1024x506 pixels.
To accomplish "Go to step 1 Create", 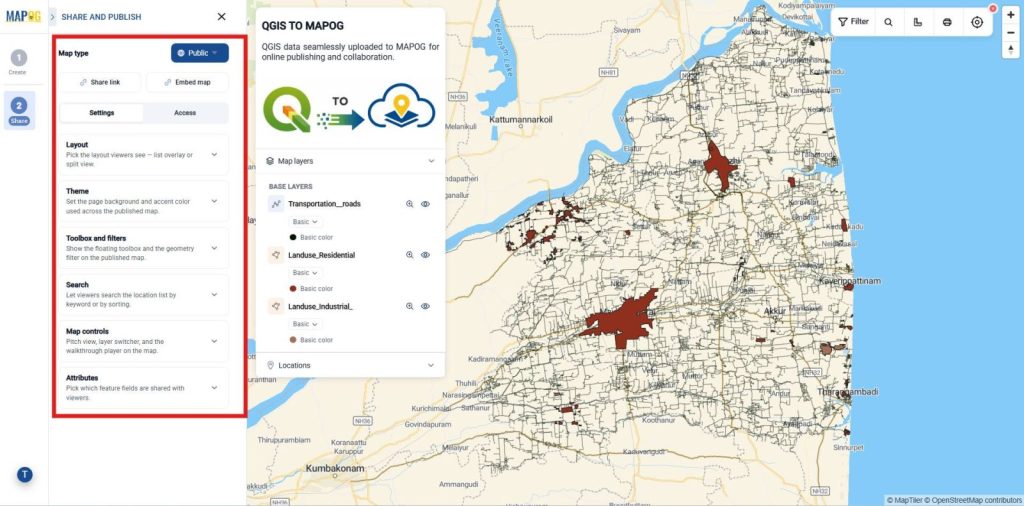I will (18, 62).
